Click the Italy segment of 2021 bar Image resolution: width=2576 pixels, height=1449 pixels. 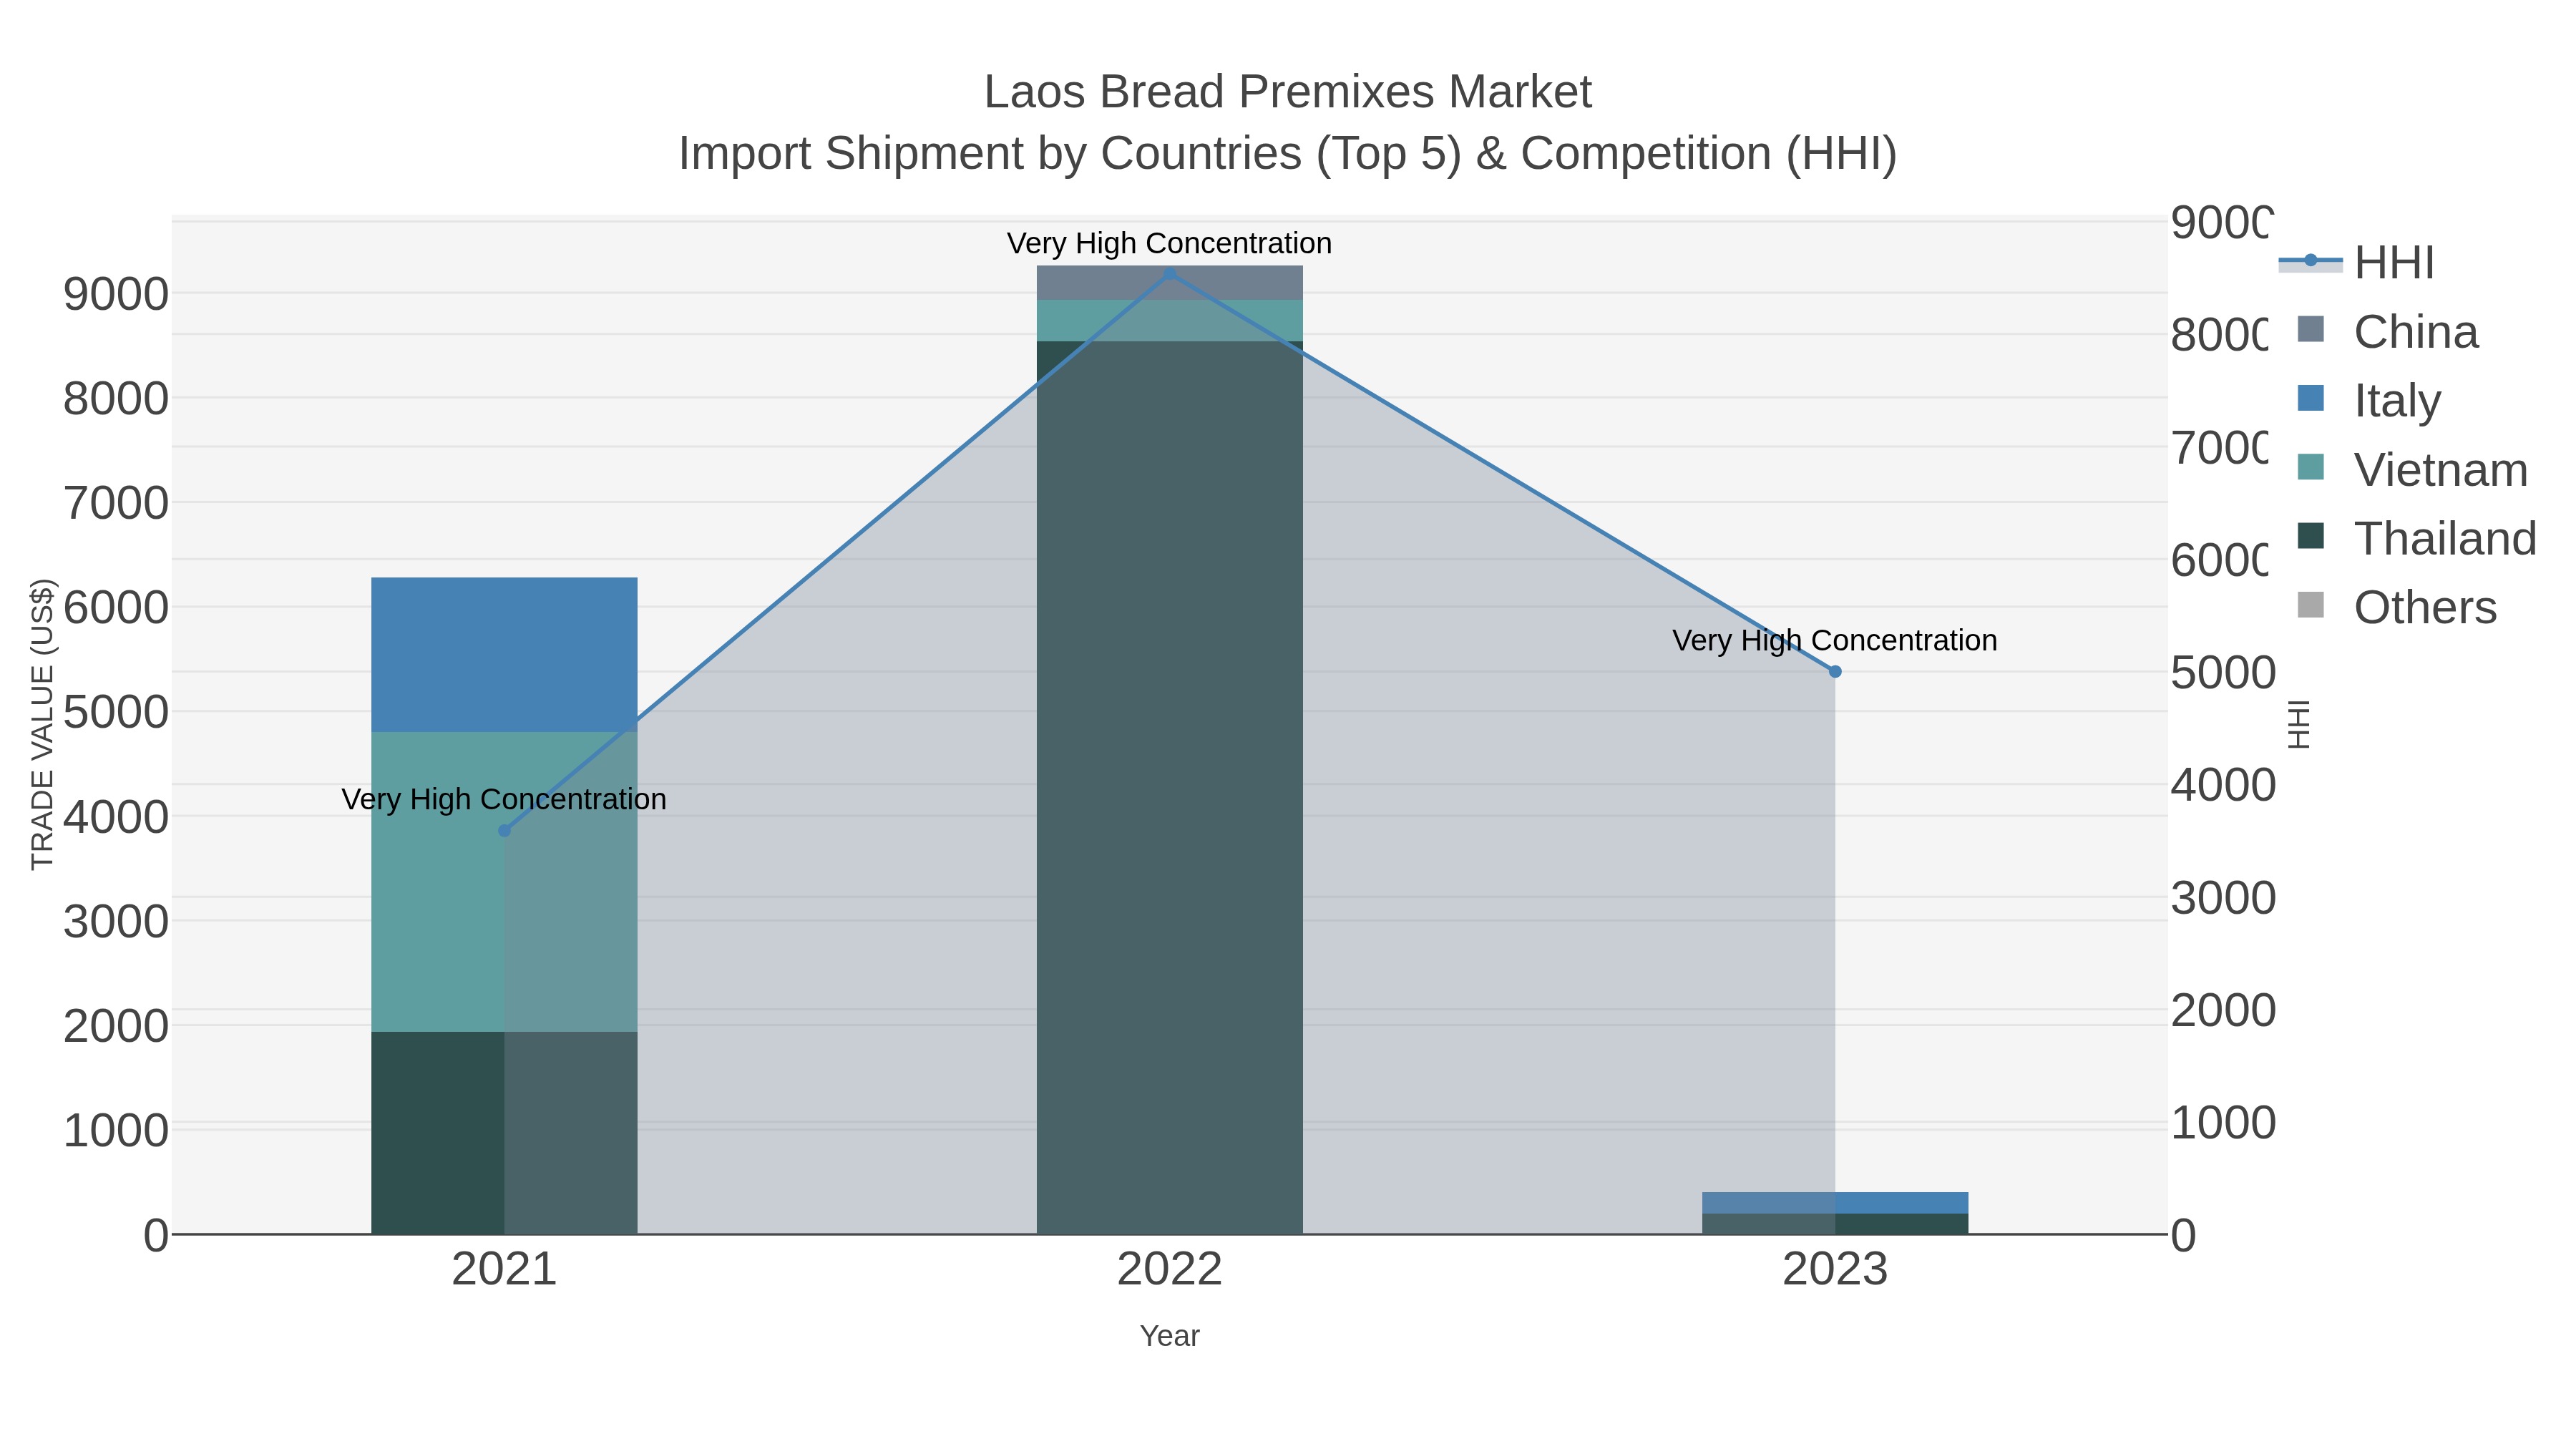(504, 655)
